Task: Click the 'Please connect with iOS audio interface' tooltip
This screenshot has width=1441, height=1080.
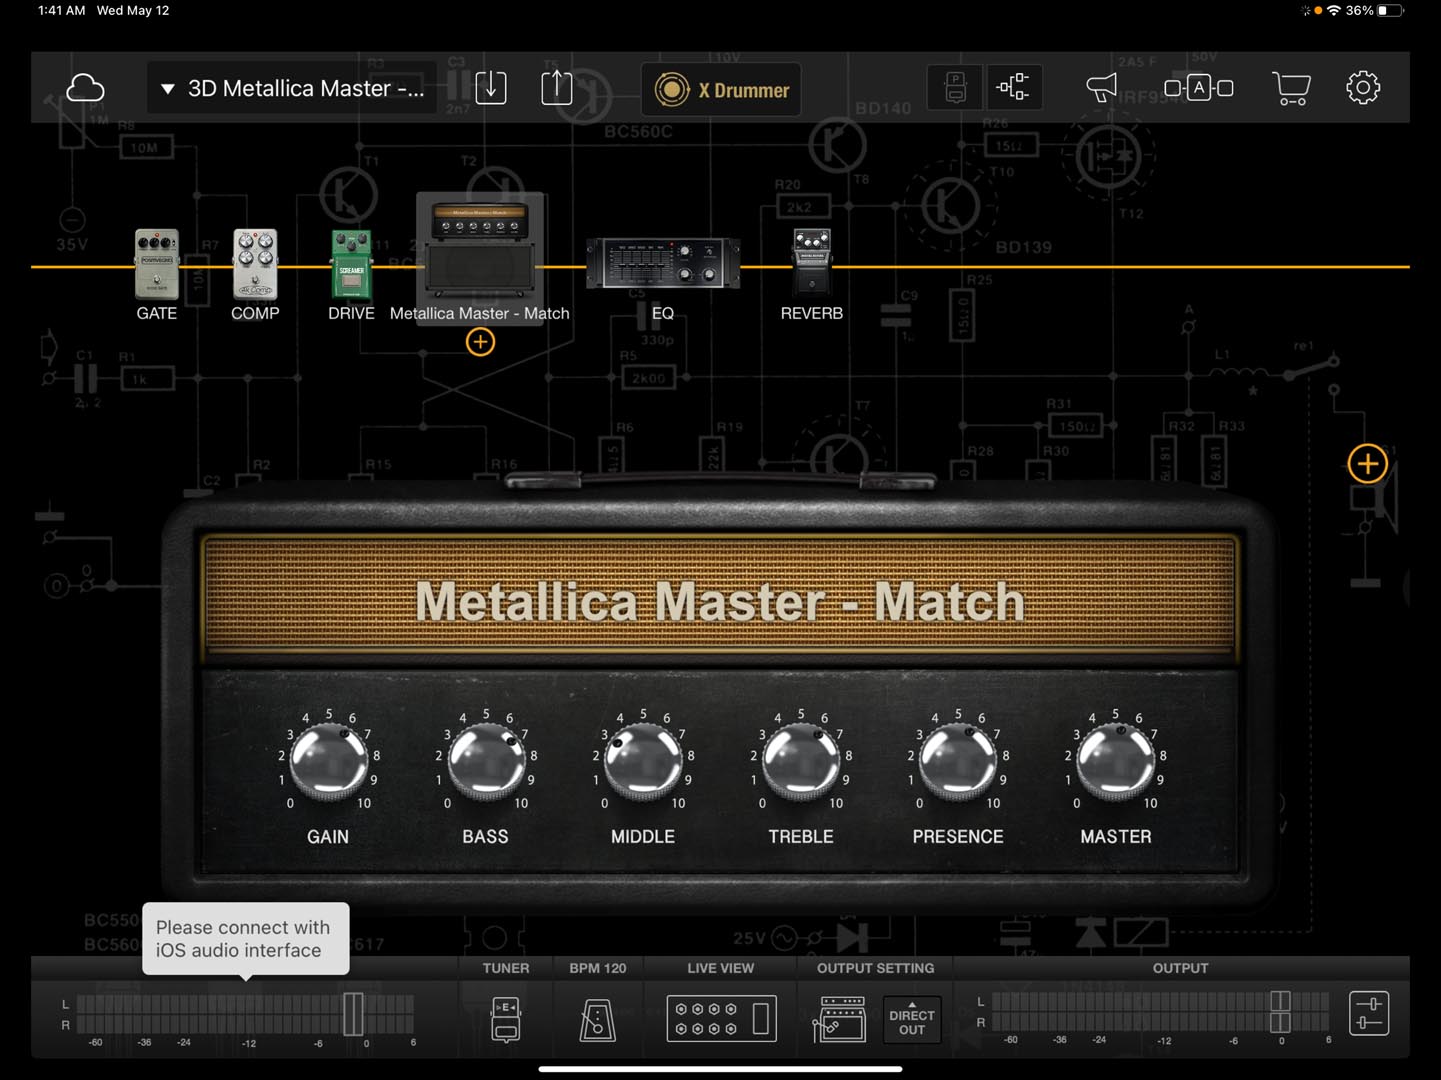Action: pyautogui.click(x=245, y=939)
